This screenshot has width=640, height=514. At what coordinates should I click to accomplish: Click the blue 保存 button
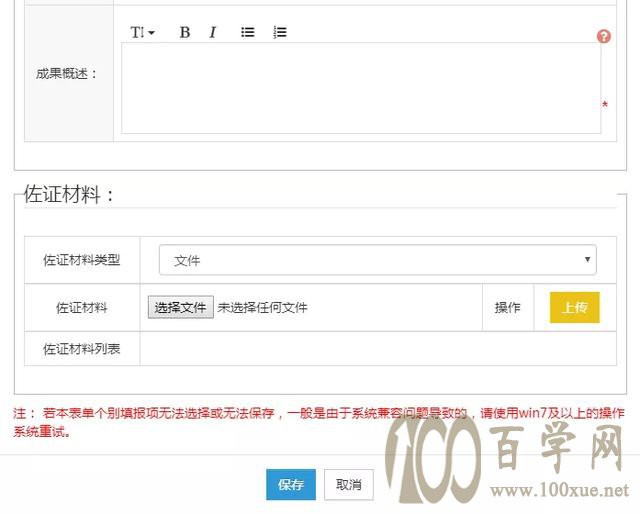[291, 485]
